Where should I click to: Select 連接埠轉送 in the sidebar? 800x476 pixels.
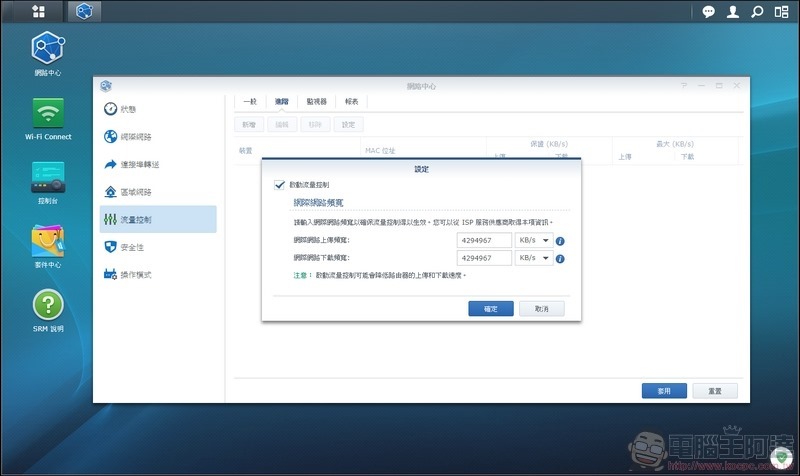pos(158,164)
